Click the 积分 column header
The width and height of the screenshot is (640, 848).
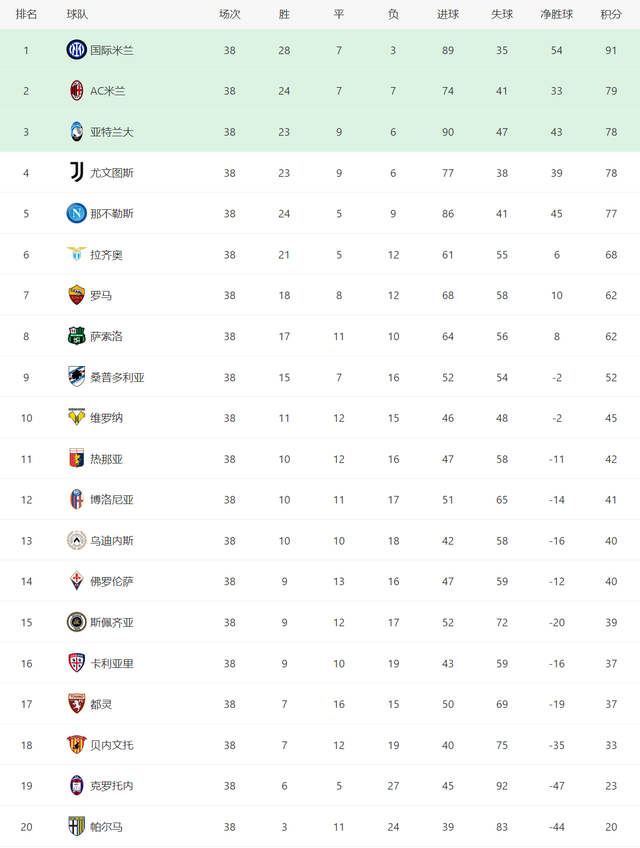611,15
